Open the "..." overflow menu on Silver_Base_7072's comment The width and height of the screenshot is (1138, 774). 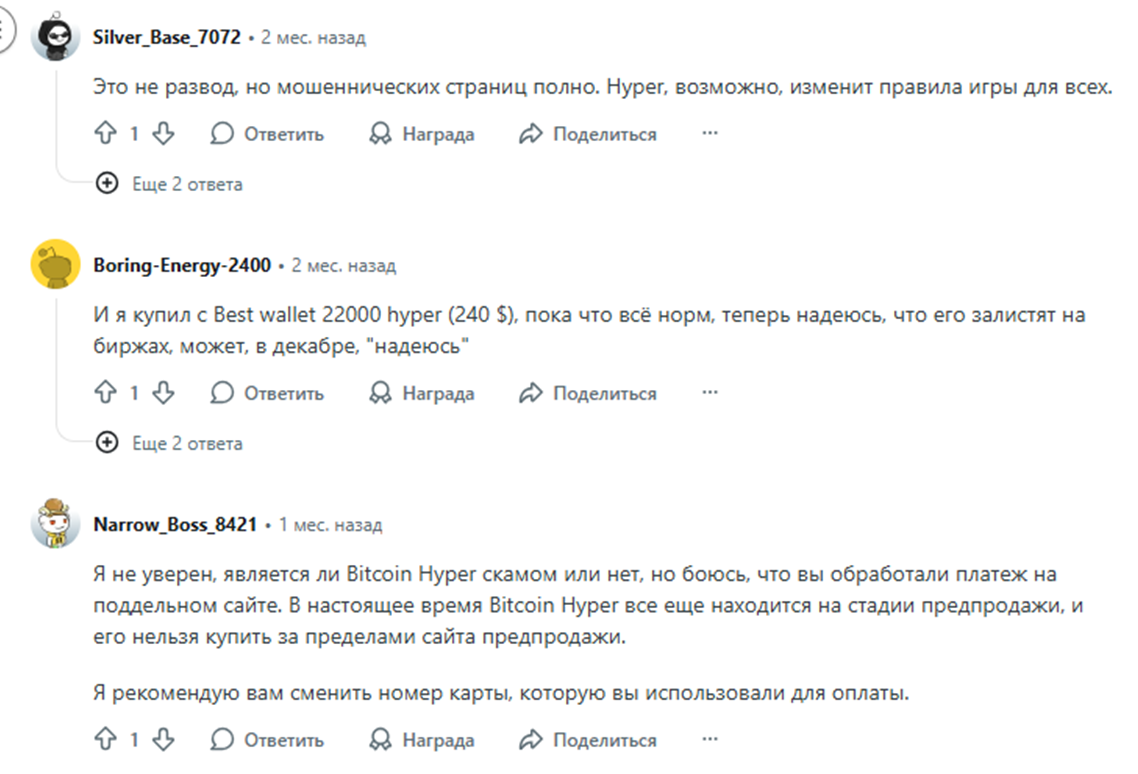(710, 133)
